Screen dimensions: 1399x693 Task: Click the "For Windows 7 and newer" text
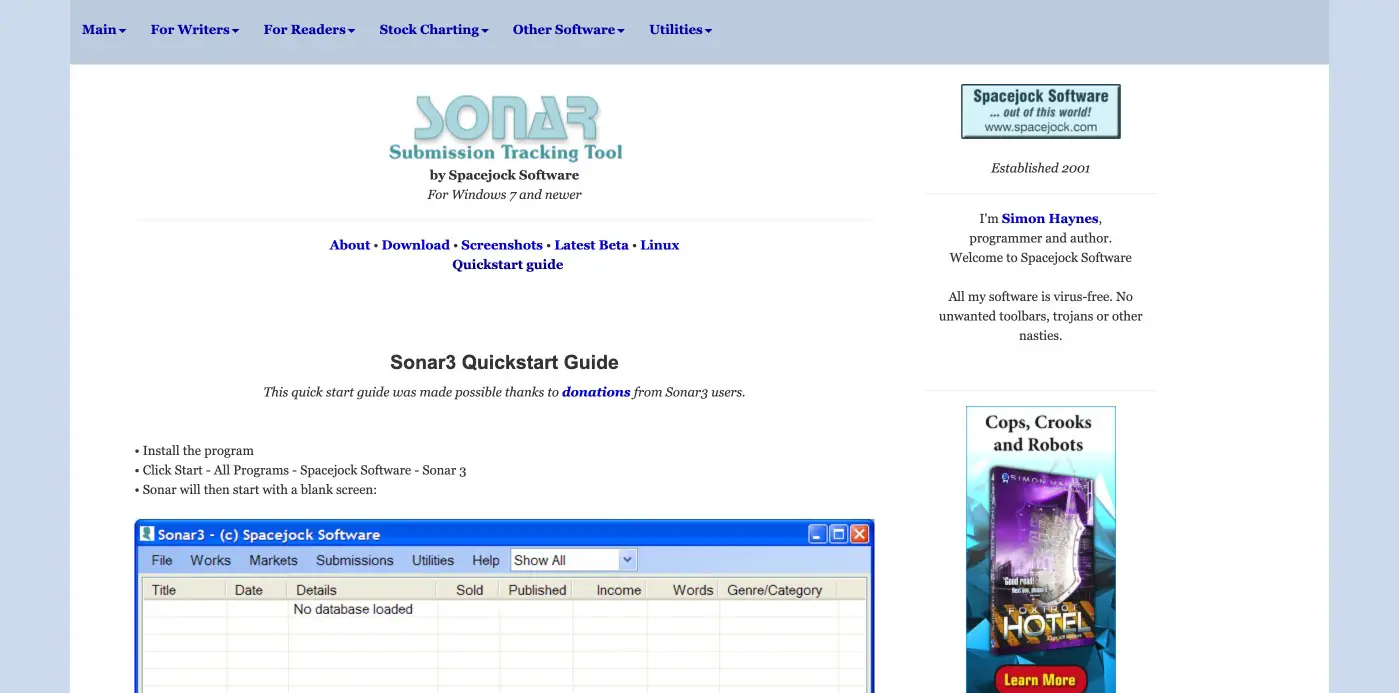coord(504,195)
